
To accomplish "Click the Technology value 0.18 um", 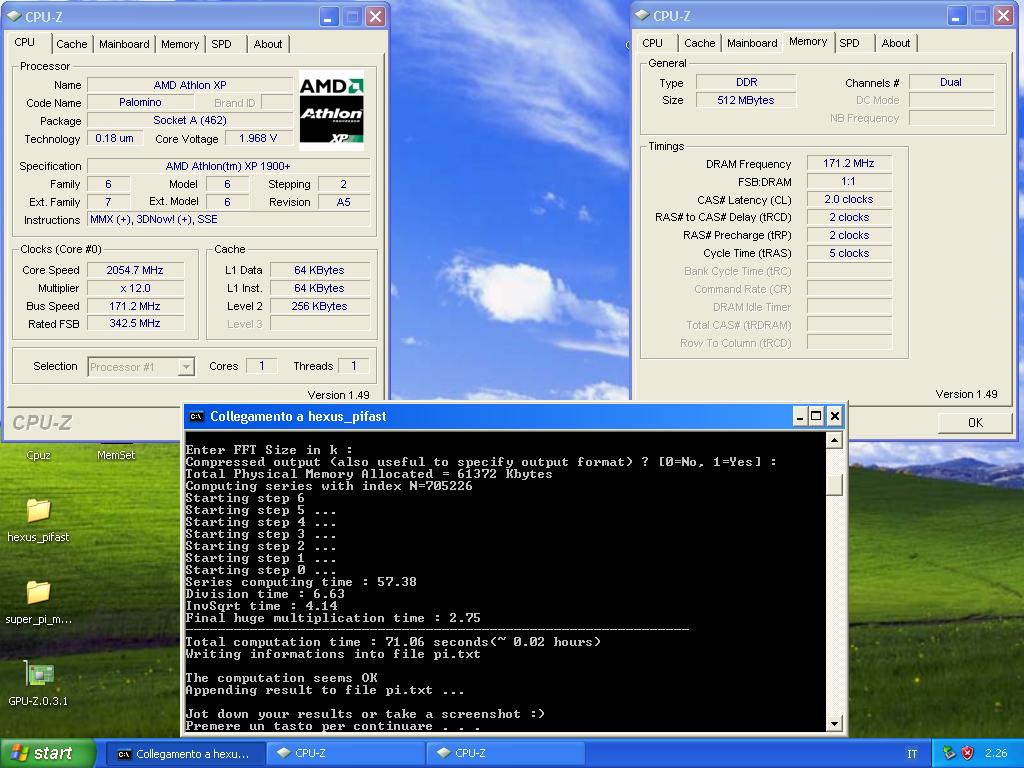I will point(114,138).
